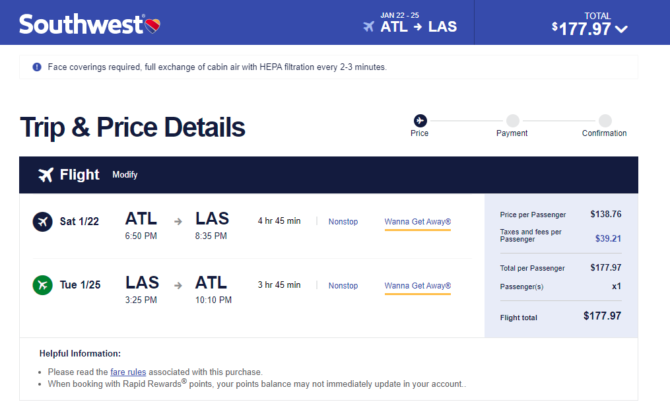This screenshot has height=408, width=670.
Task: Click the white airplane icon in Flight header
Action: 46,174
